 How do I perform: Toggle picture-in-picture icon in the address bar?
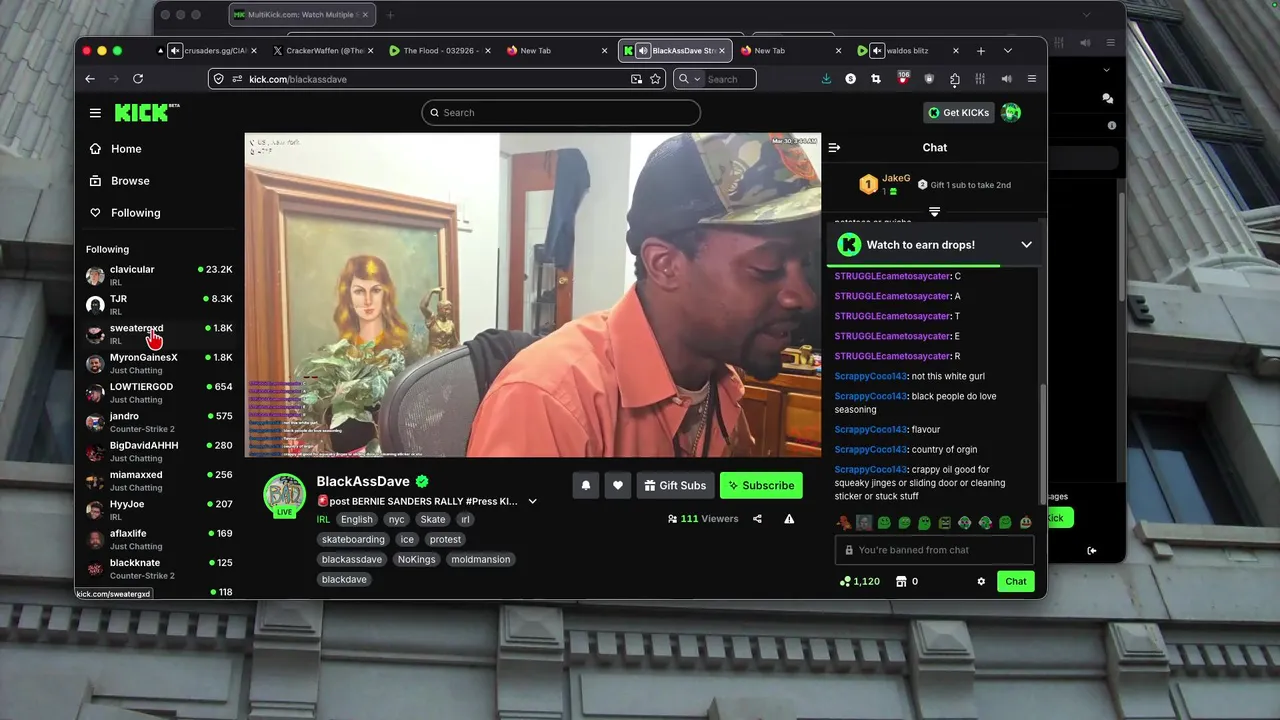tap(636, 79)
